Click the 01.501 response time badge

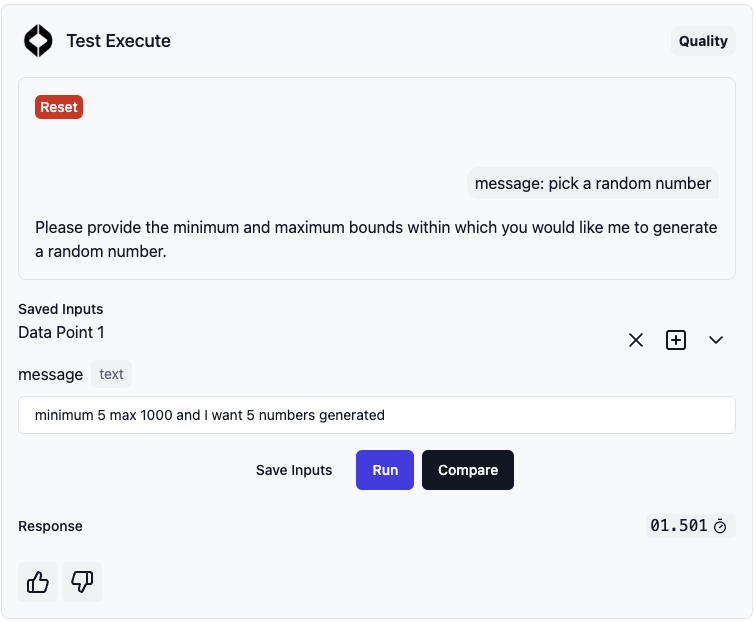coord(690,526)
